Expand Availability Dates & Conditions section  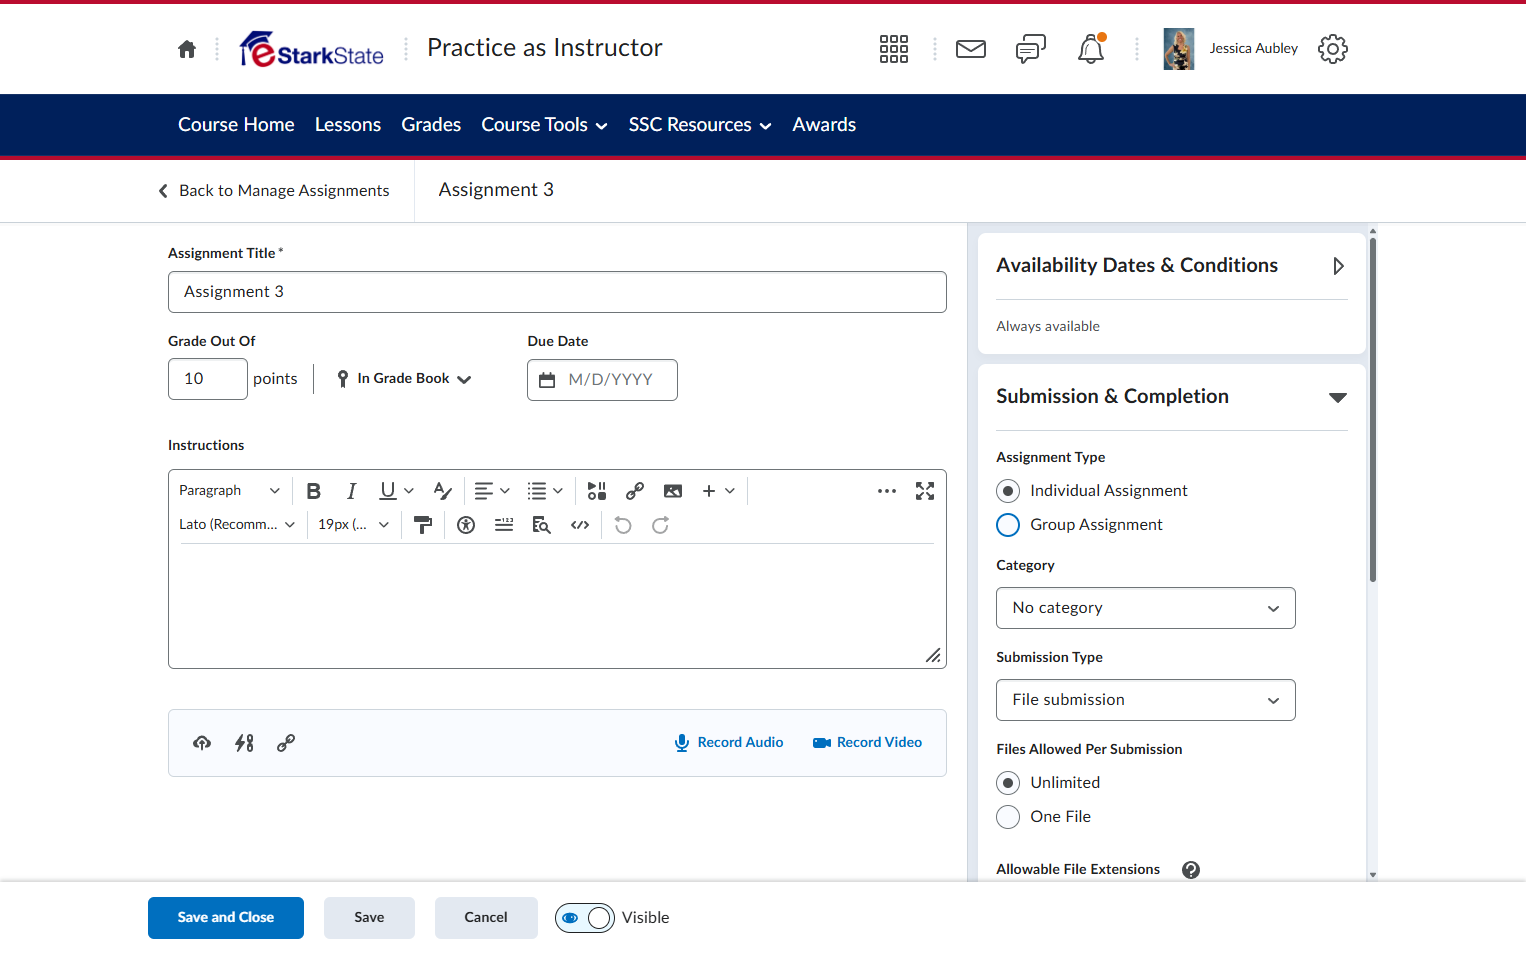[x=1338, y=266]
